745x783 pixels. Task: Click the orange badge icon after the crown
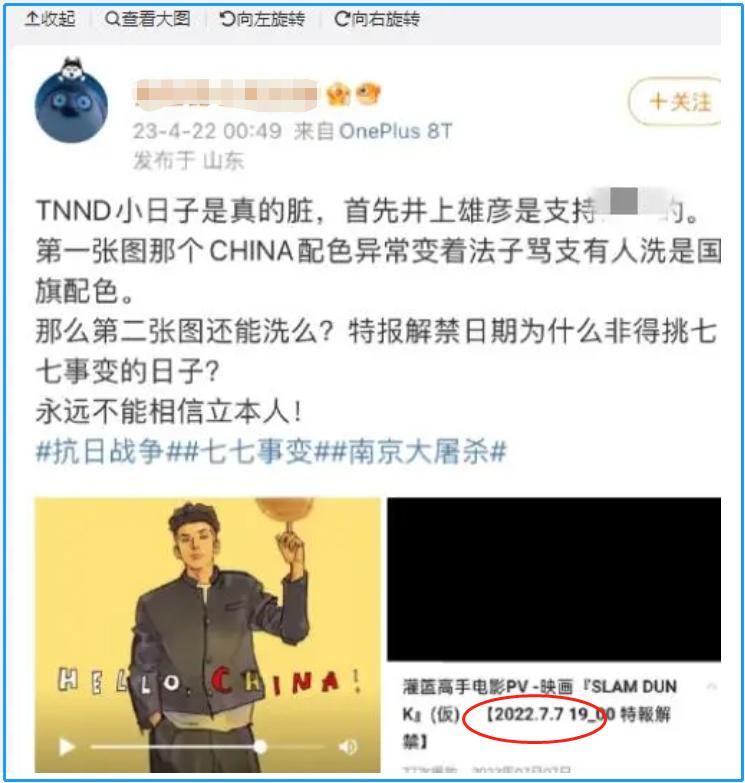[x=368, y=94]
